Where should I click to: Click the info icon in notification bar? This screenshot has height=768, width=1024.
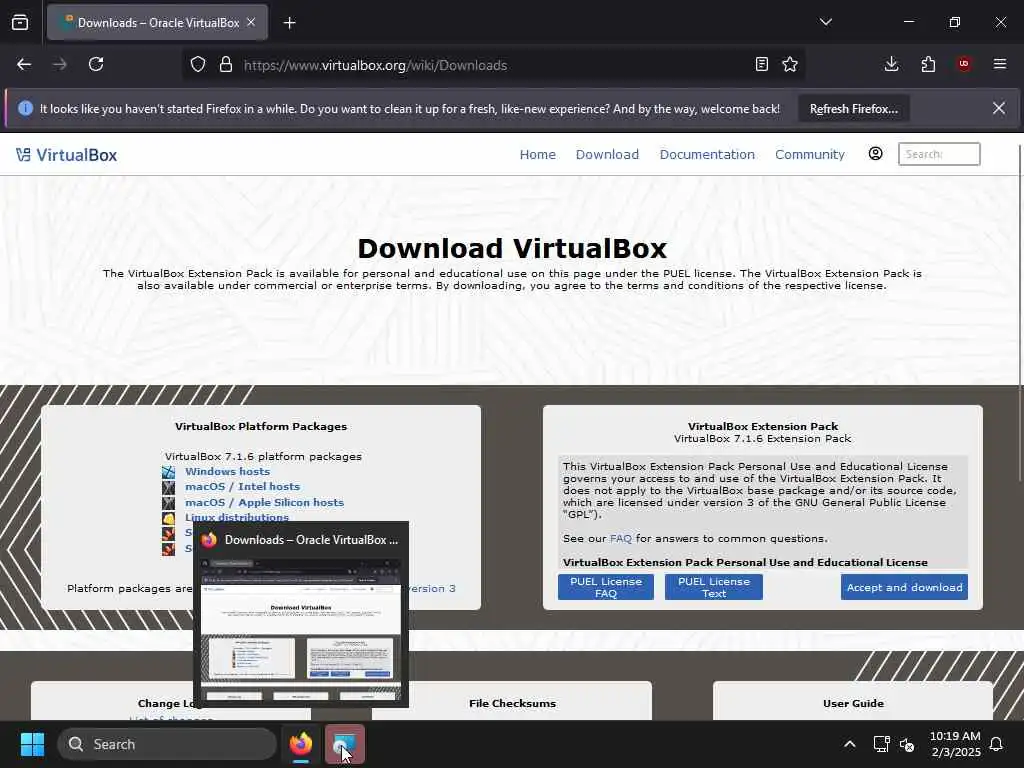pos(25,108)
